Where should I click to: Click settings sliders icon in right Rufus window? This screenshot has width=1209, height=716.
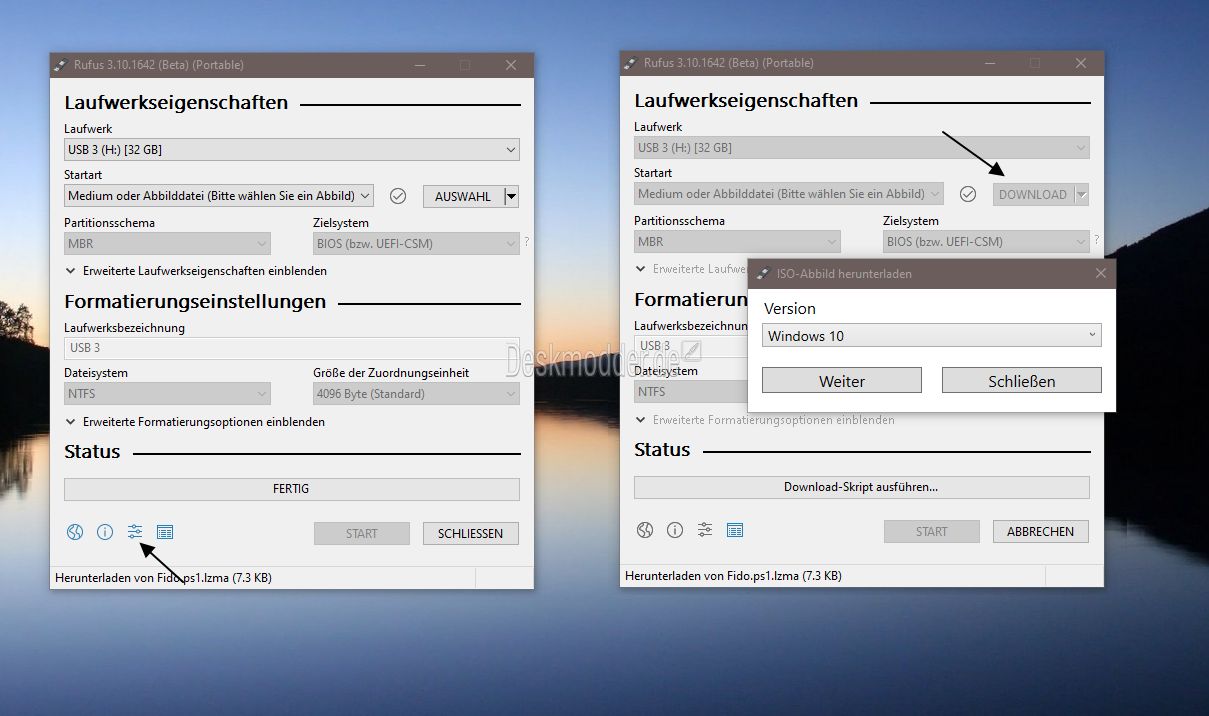pyautogui.click(x=705, y=530)
